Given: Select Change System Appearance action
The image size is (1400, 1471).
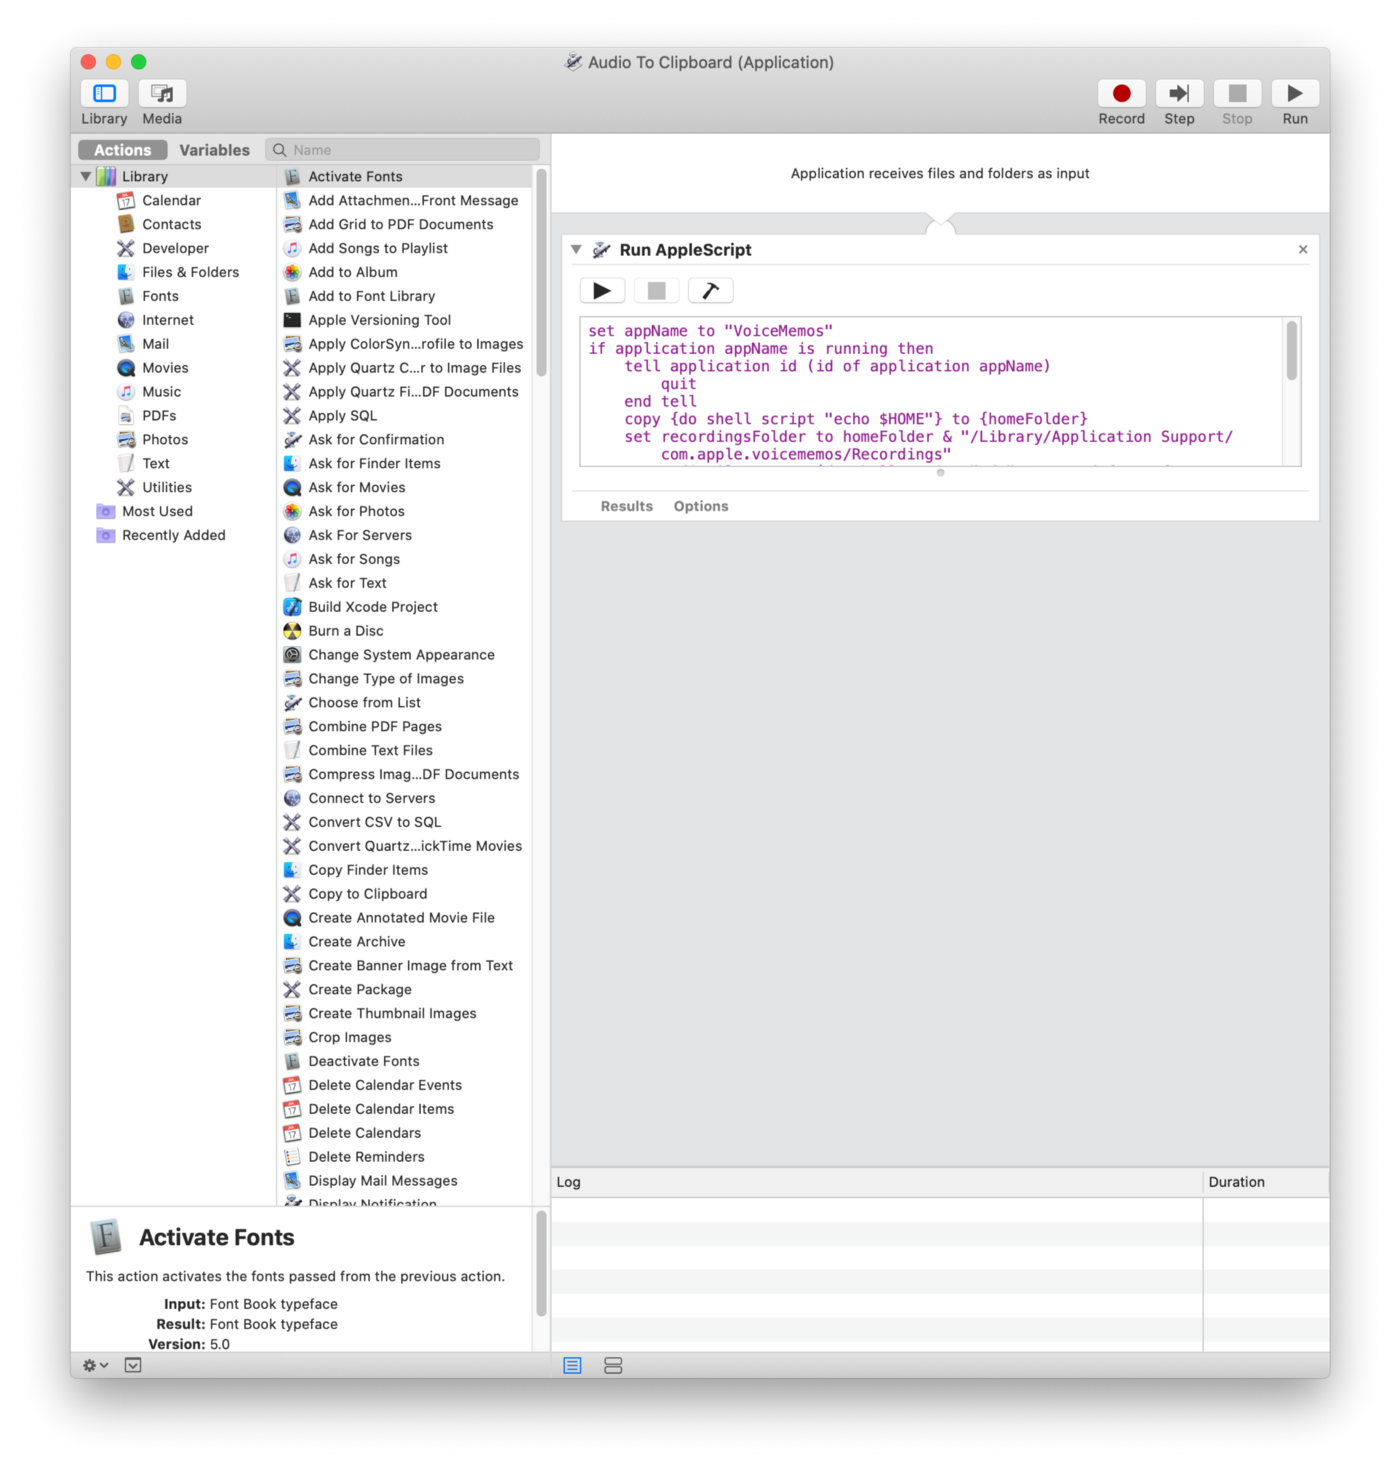Looking at the screenshot, I should 404,655.
